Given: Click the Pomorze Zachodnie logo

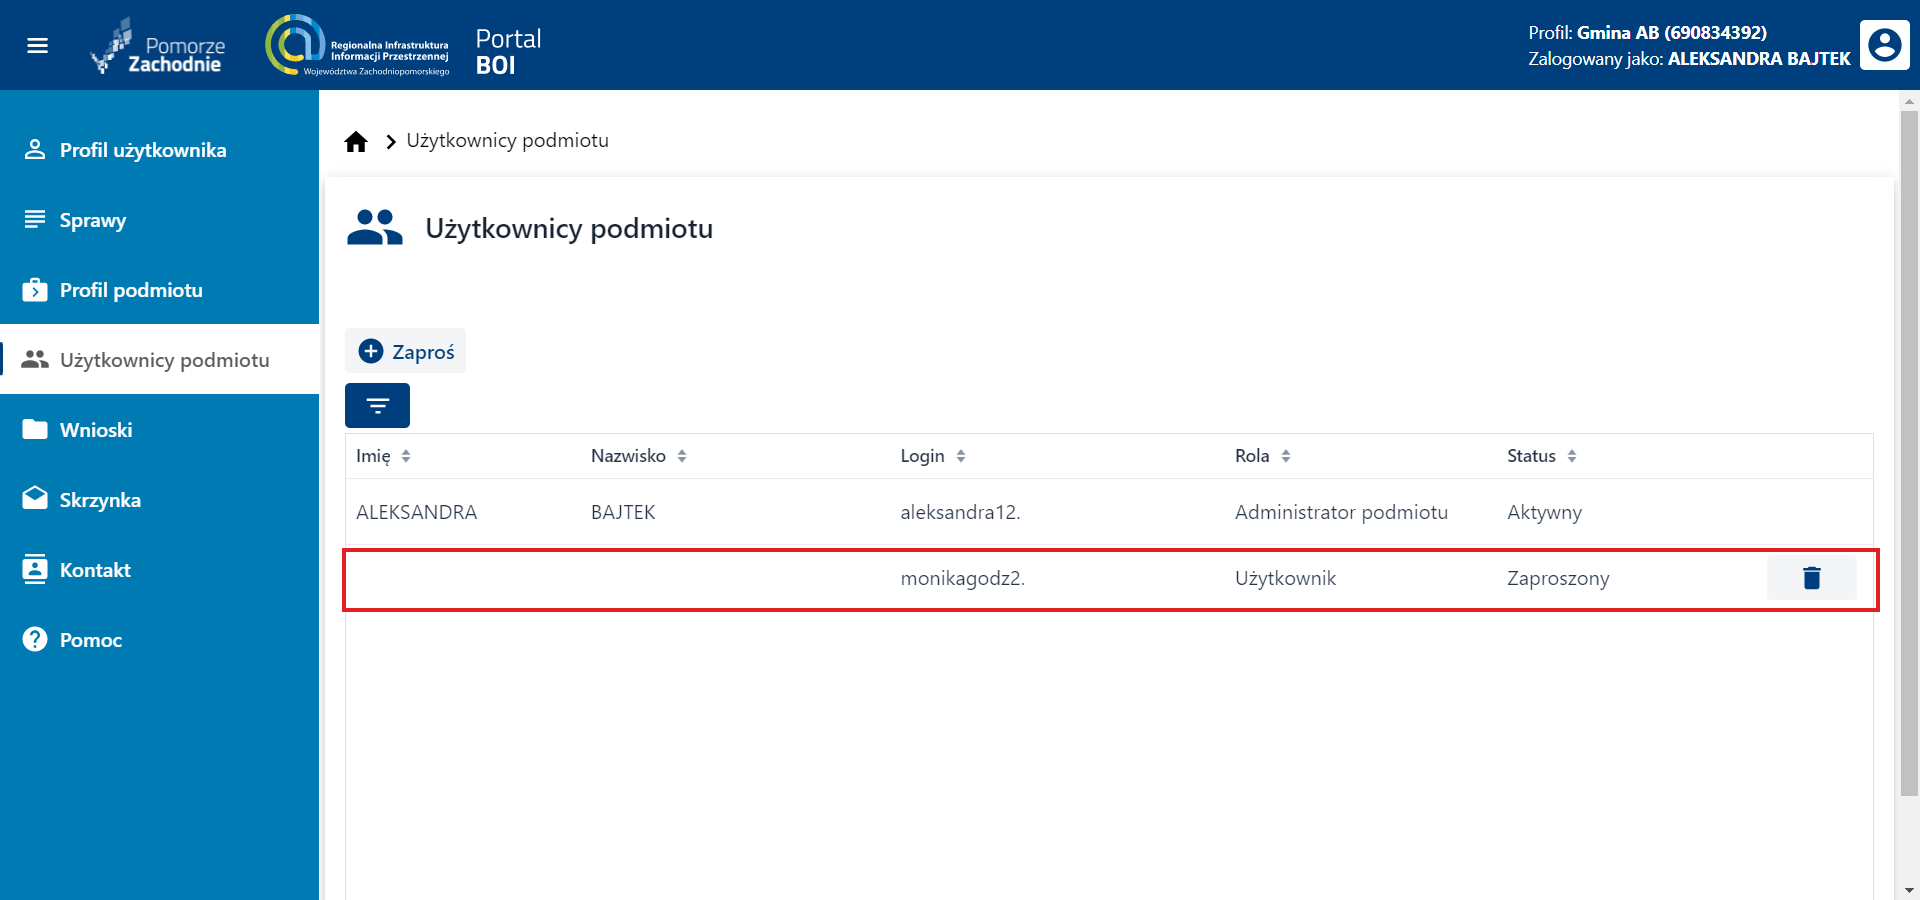Looking at the screenshot, I should (x=160, y=46).
